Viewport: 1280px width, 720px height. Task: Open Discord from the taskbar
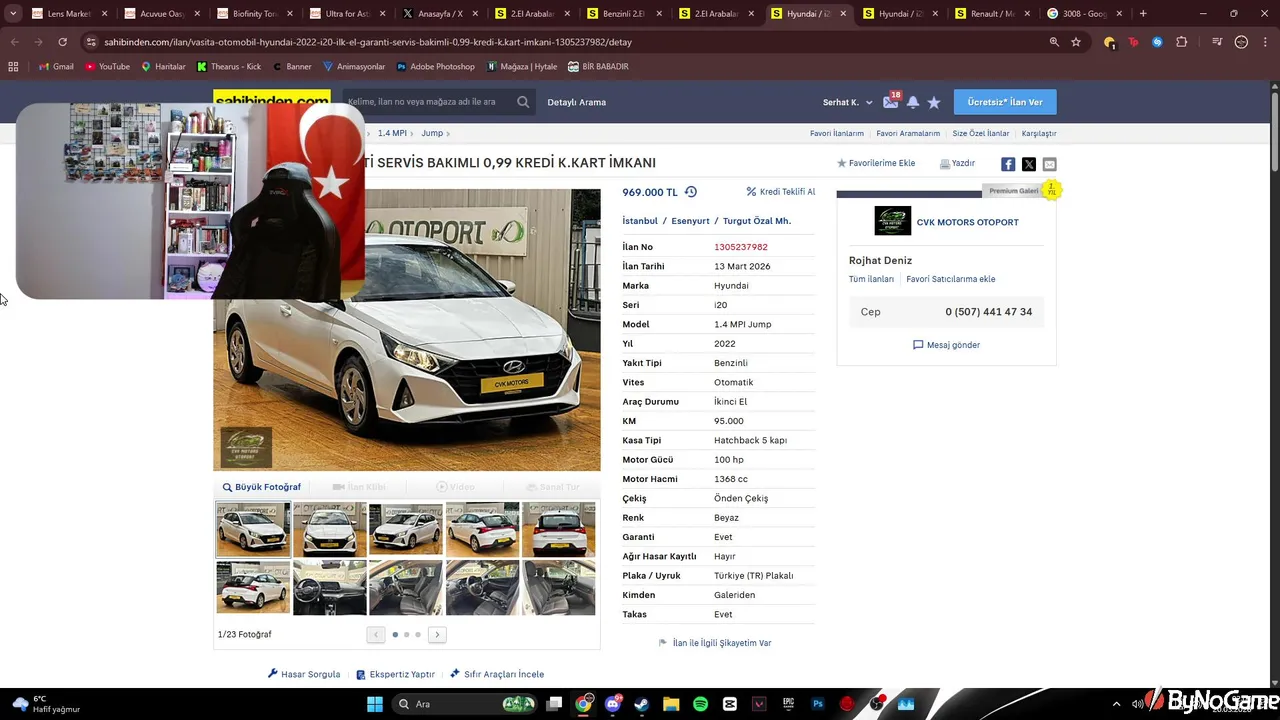pos(612,704)
